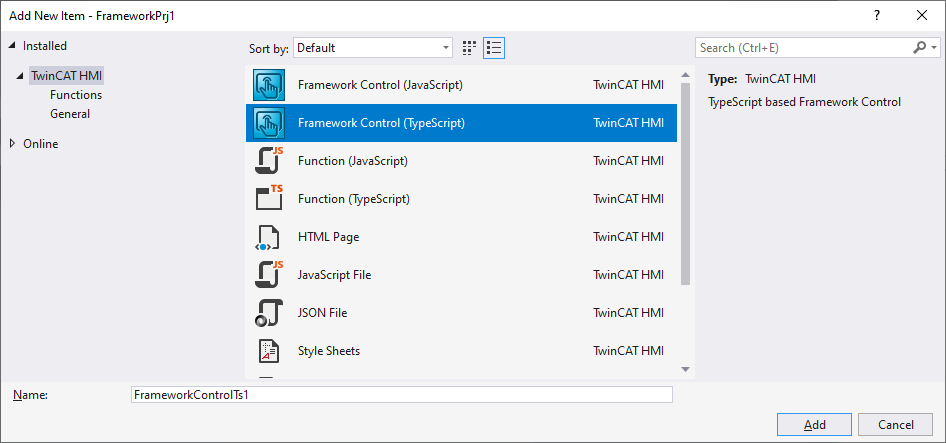Open dialog help with question mark
This screenshot has width=946, height=443.
(x=877, y=16)
